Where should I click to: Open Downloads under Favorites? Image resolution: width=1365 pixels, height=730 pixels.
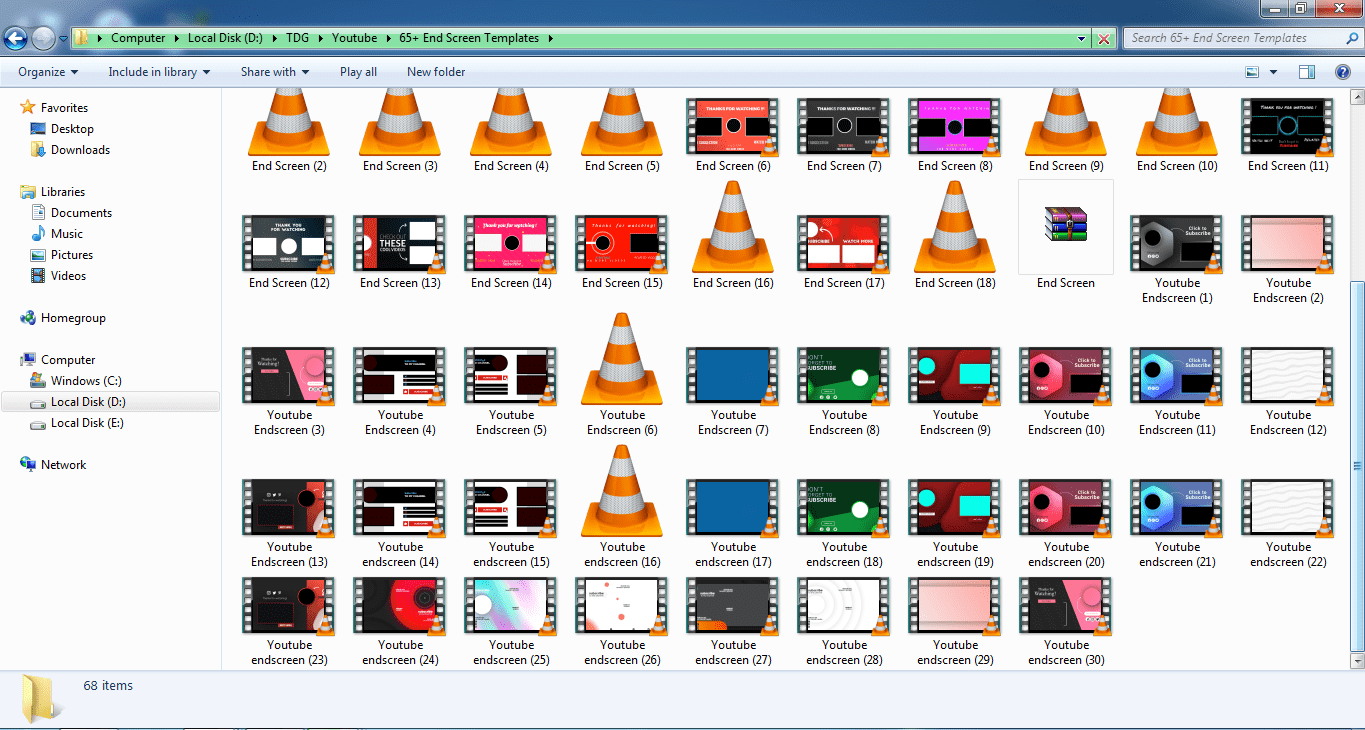coord(80,150)
